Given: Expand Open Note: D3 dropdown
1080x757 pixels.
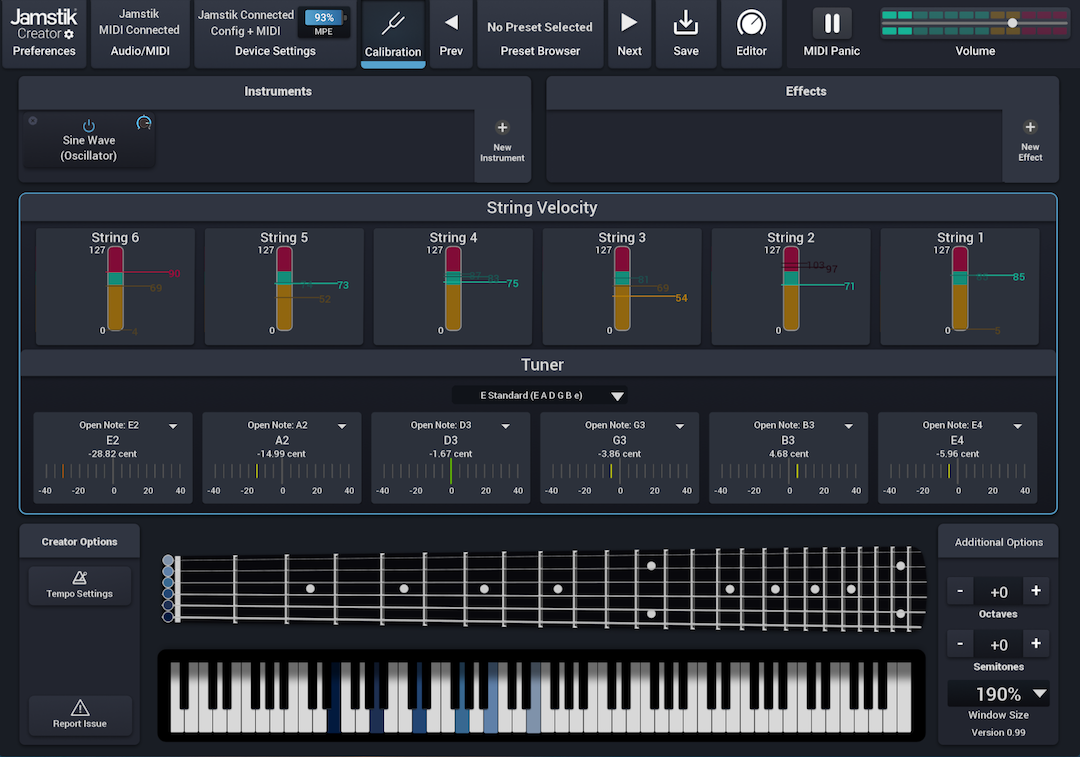Looking at the screenshot, I should 506,426.
